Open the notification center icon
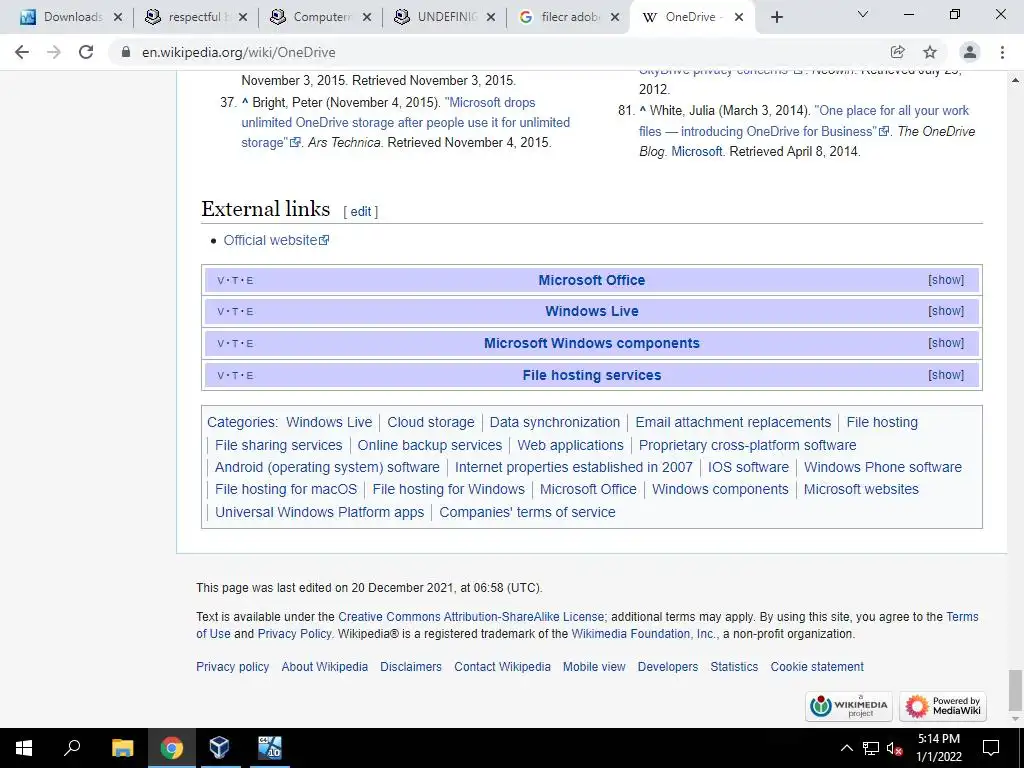1024x768 pixels. pos(991,748)
